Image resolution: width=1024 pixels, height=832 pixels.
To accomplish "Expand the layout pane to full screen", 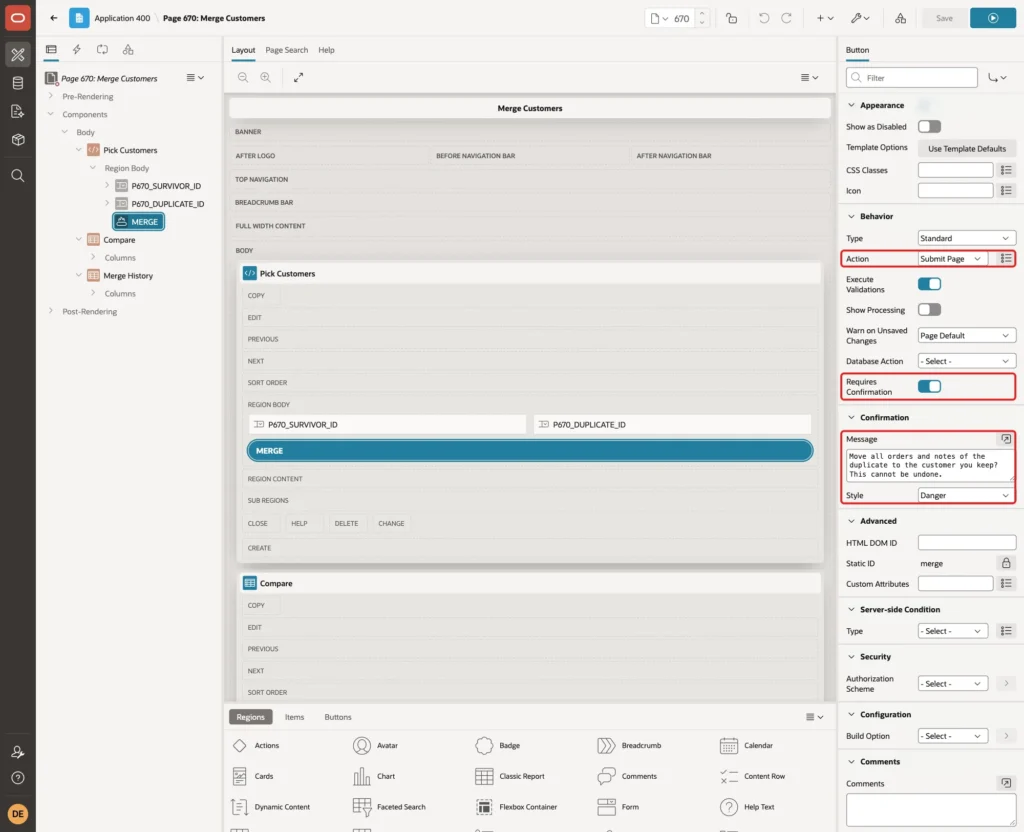I will [298, 77].
